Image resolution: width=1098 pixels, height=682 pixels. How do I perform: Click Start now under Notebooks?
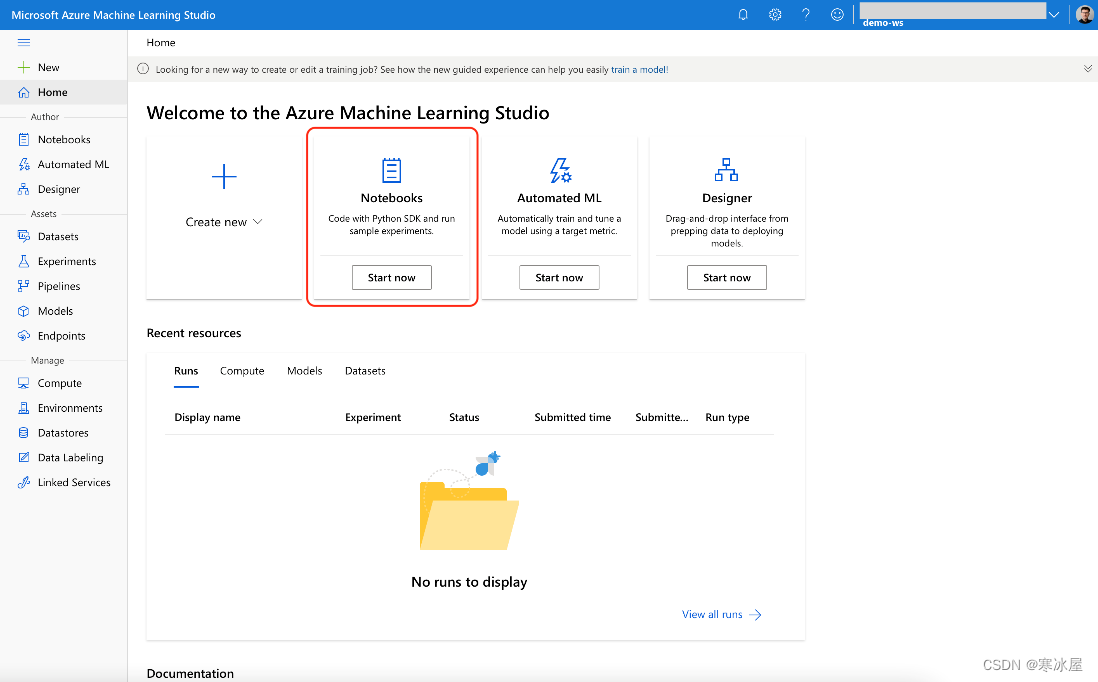[391, 277]
